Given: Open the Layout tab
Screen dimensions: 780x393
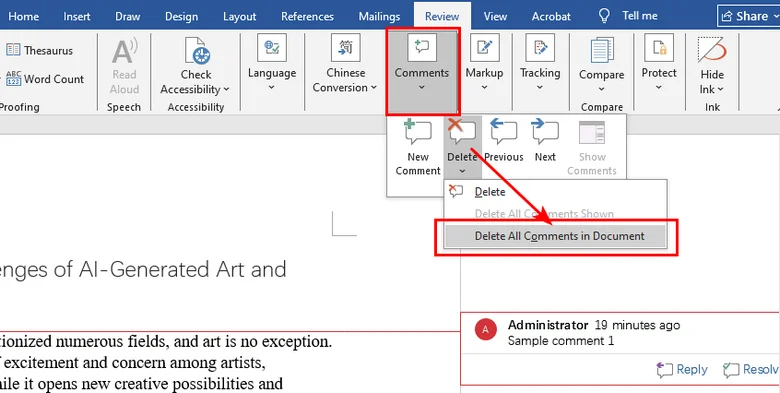Looking at the screenshot, I should [239, 16].
